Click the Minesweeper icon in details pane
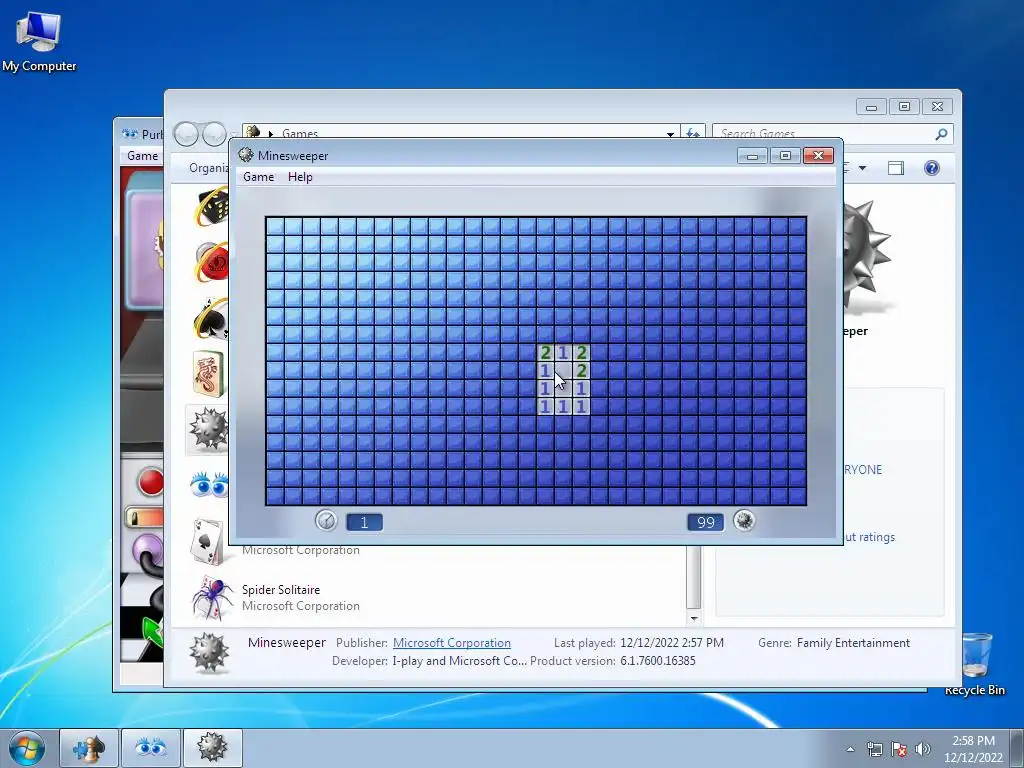This screenshot has height=768, width=1024. coord(209,652)
